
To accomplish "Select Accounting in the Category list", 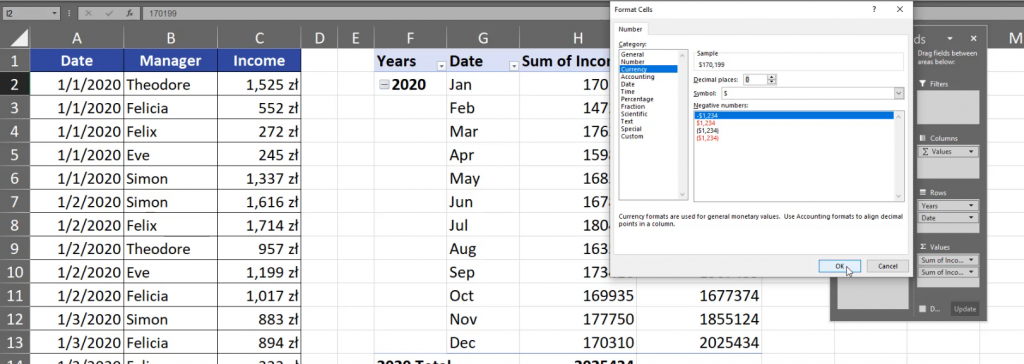I will click(637, 76).
